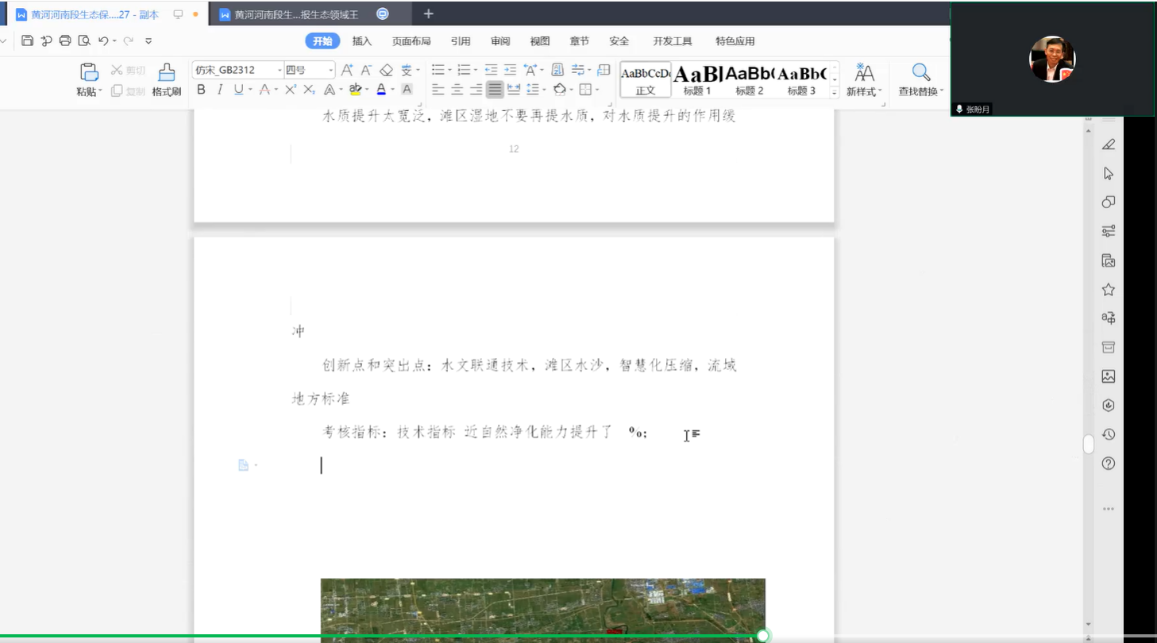The height and width of the screenshot is (643, 1157).
Task: Toggle justified text alignment
Action: [495, 90]
